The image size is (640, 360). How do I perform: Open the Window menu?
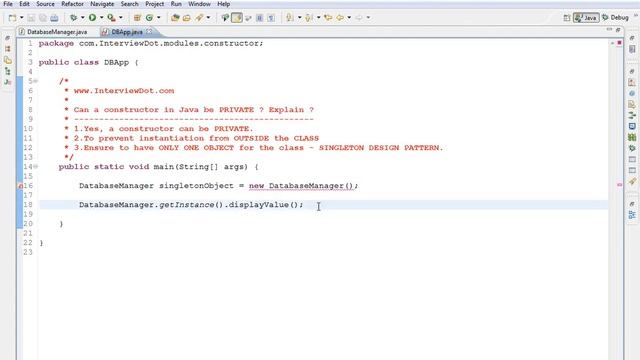coord(200,4)
